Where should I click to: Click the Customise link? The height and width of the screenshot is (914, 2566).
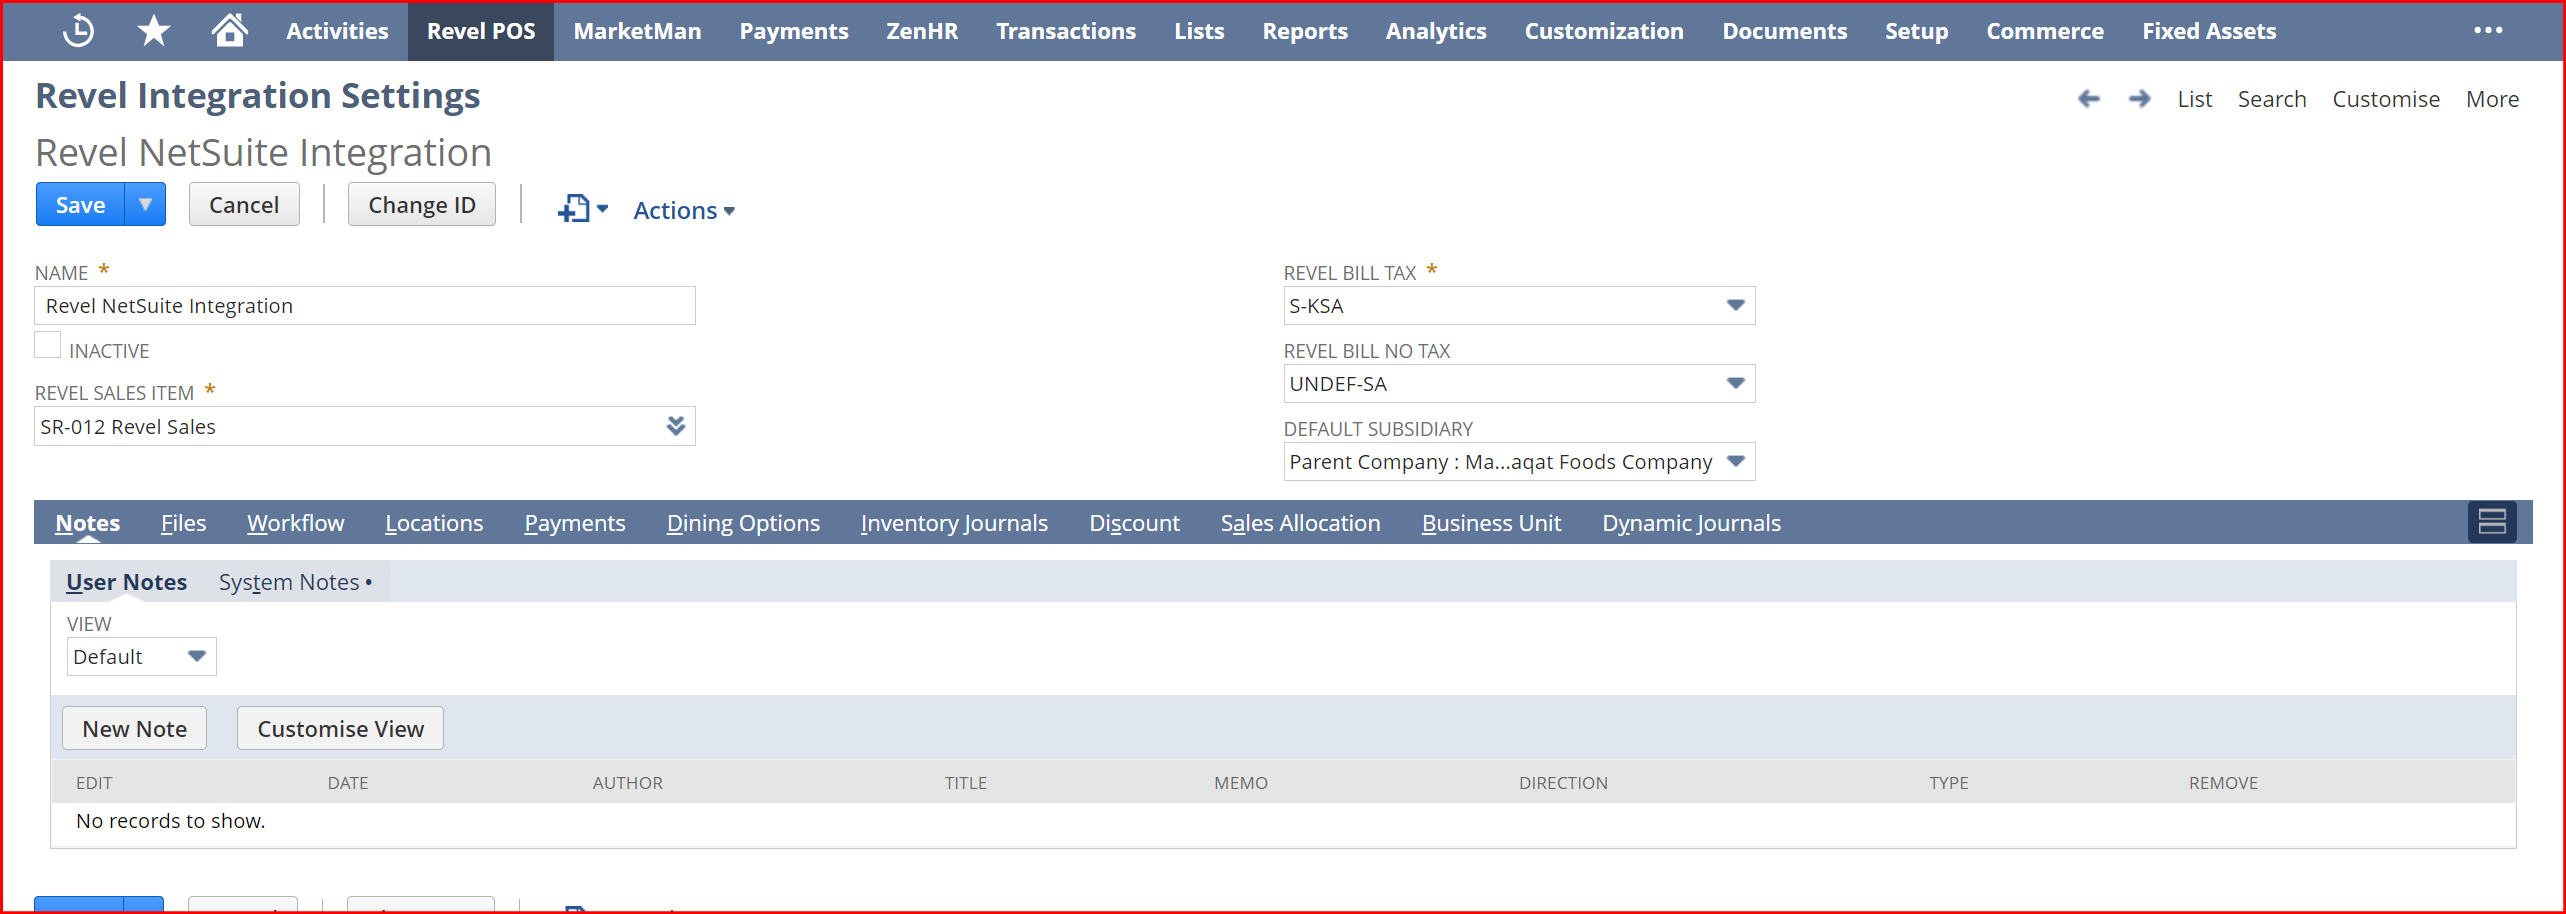(x=2386, y=99)
